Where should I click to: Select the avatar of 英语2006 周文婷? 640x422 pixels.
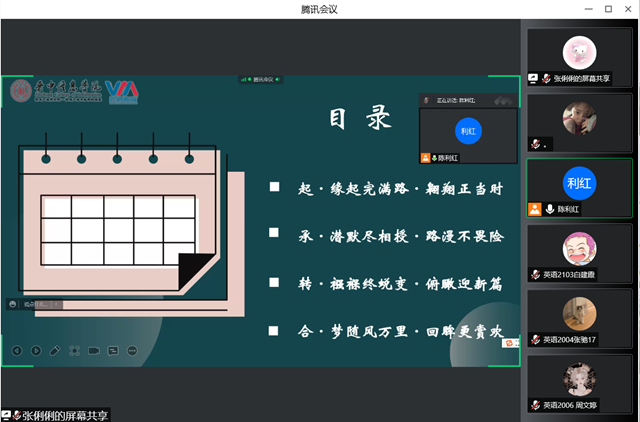click(579, 379)
